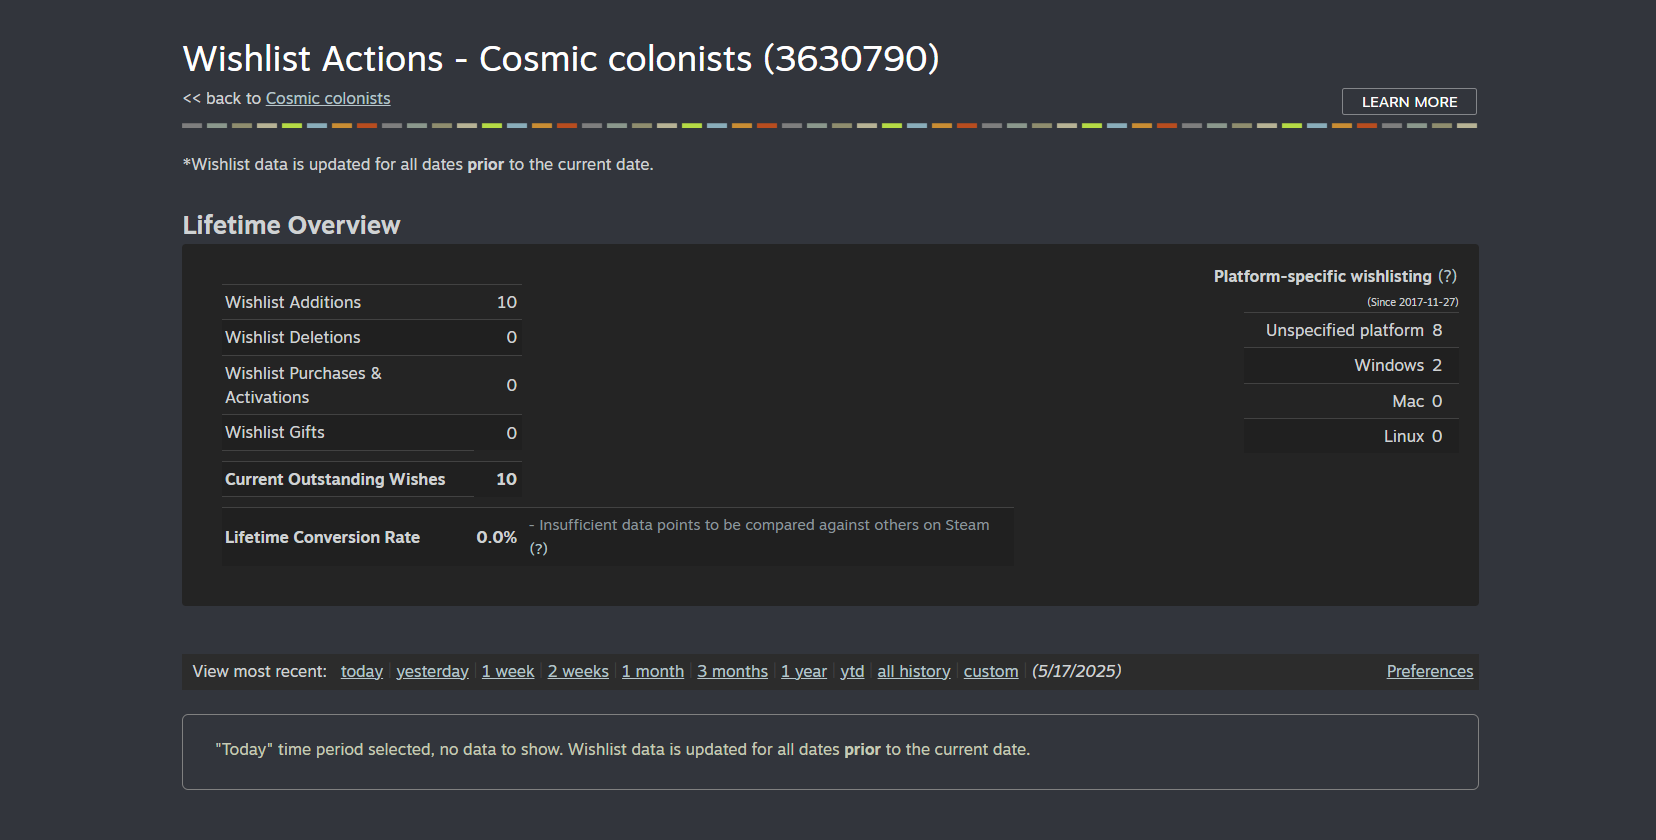Click the Wishlist Actions page title
This screenshot has height=840, width=1656.
point(561,59)
